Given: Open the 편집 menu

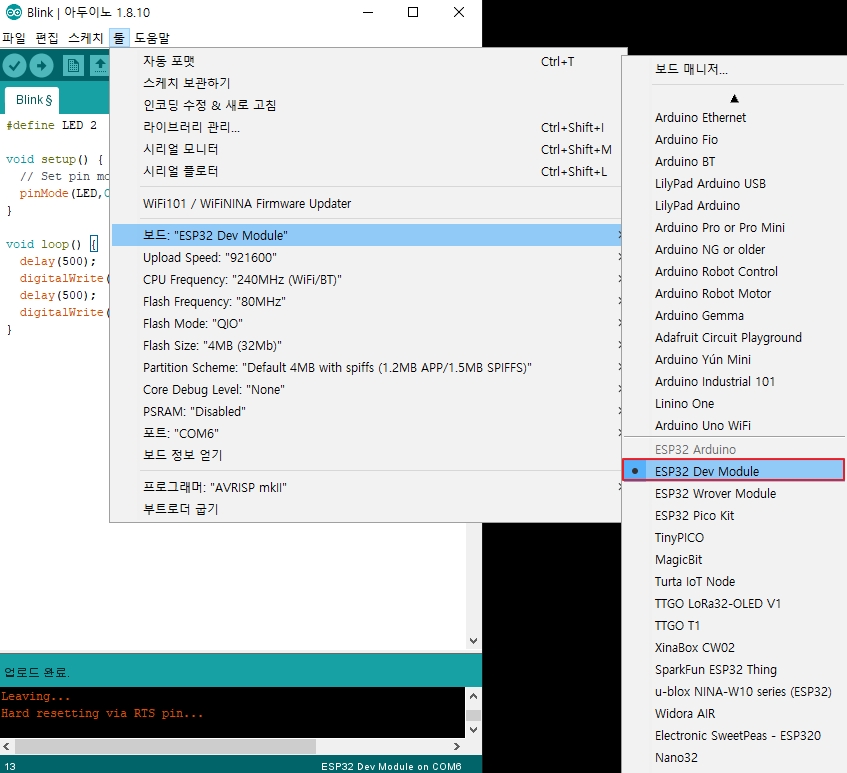Looking at the screenshot, I should (47, 38).
